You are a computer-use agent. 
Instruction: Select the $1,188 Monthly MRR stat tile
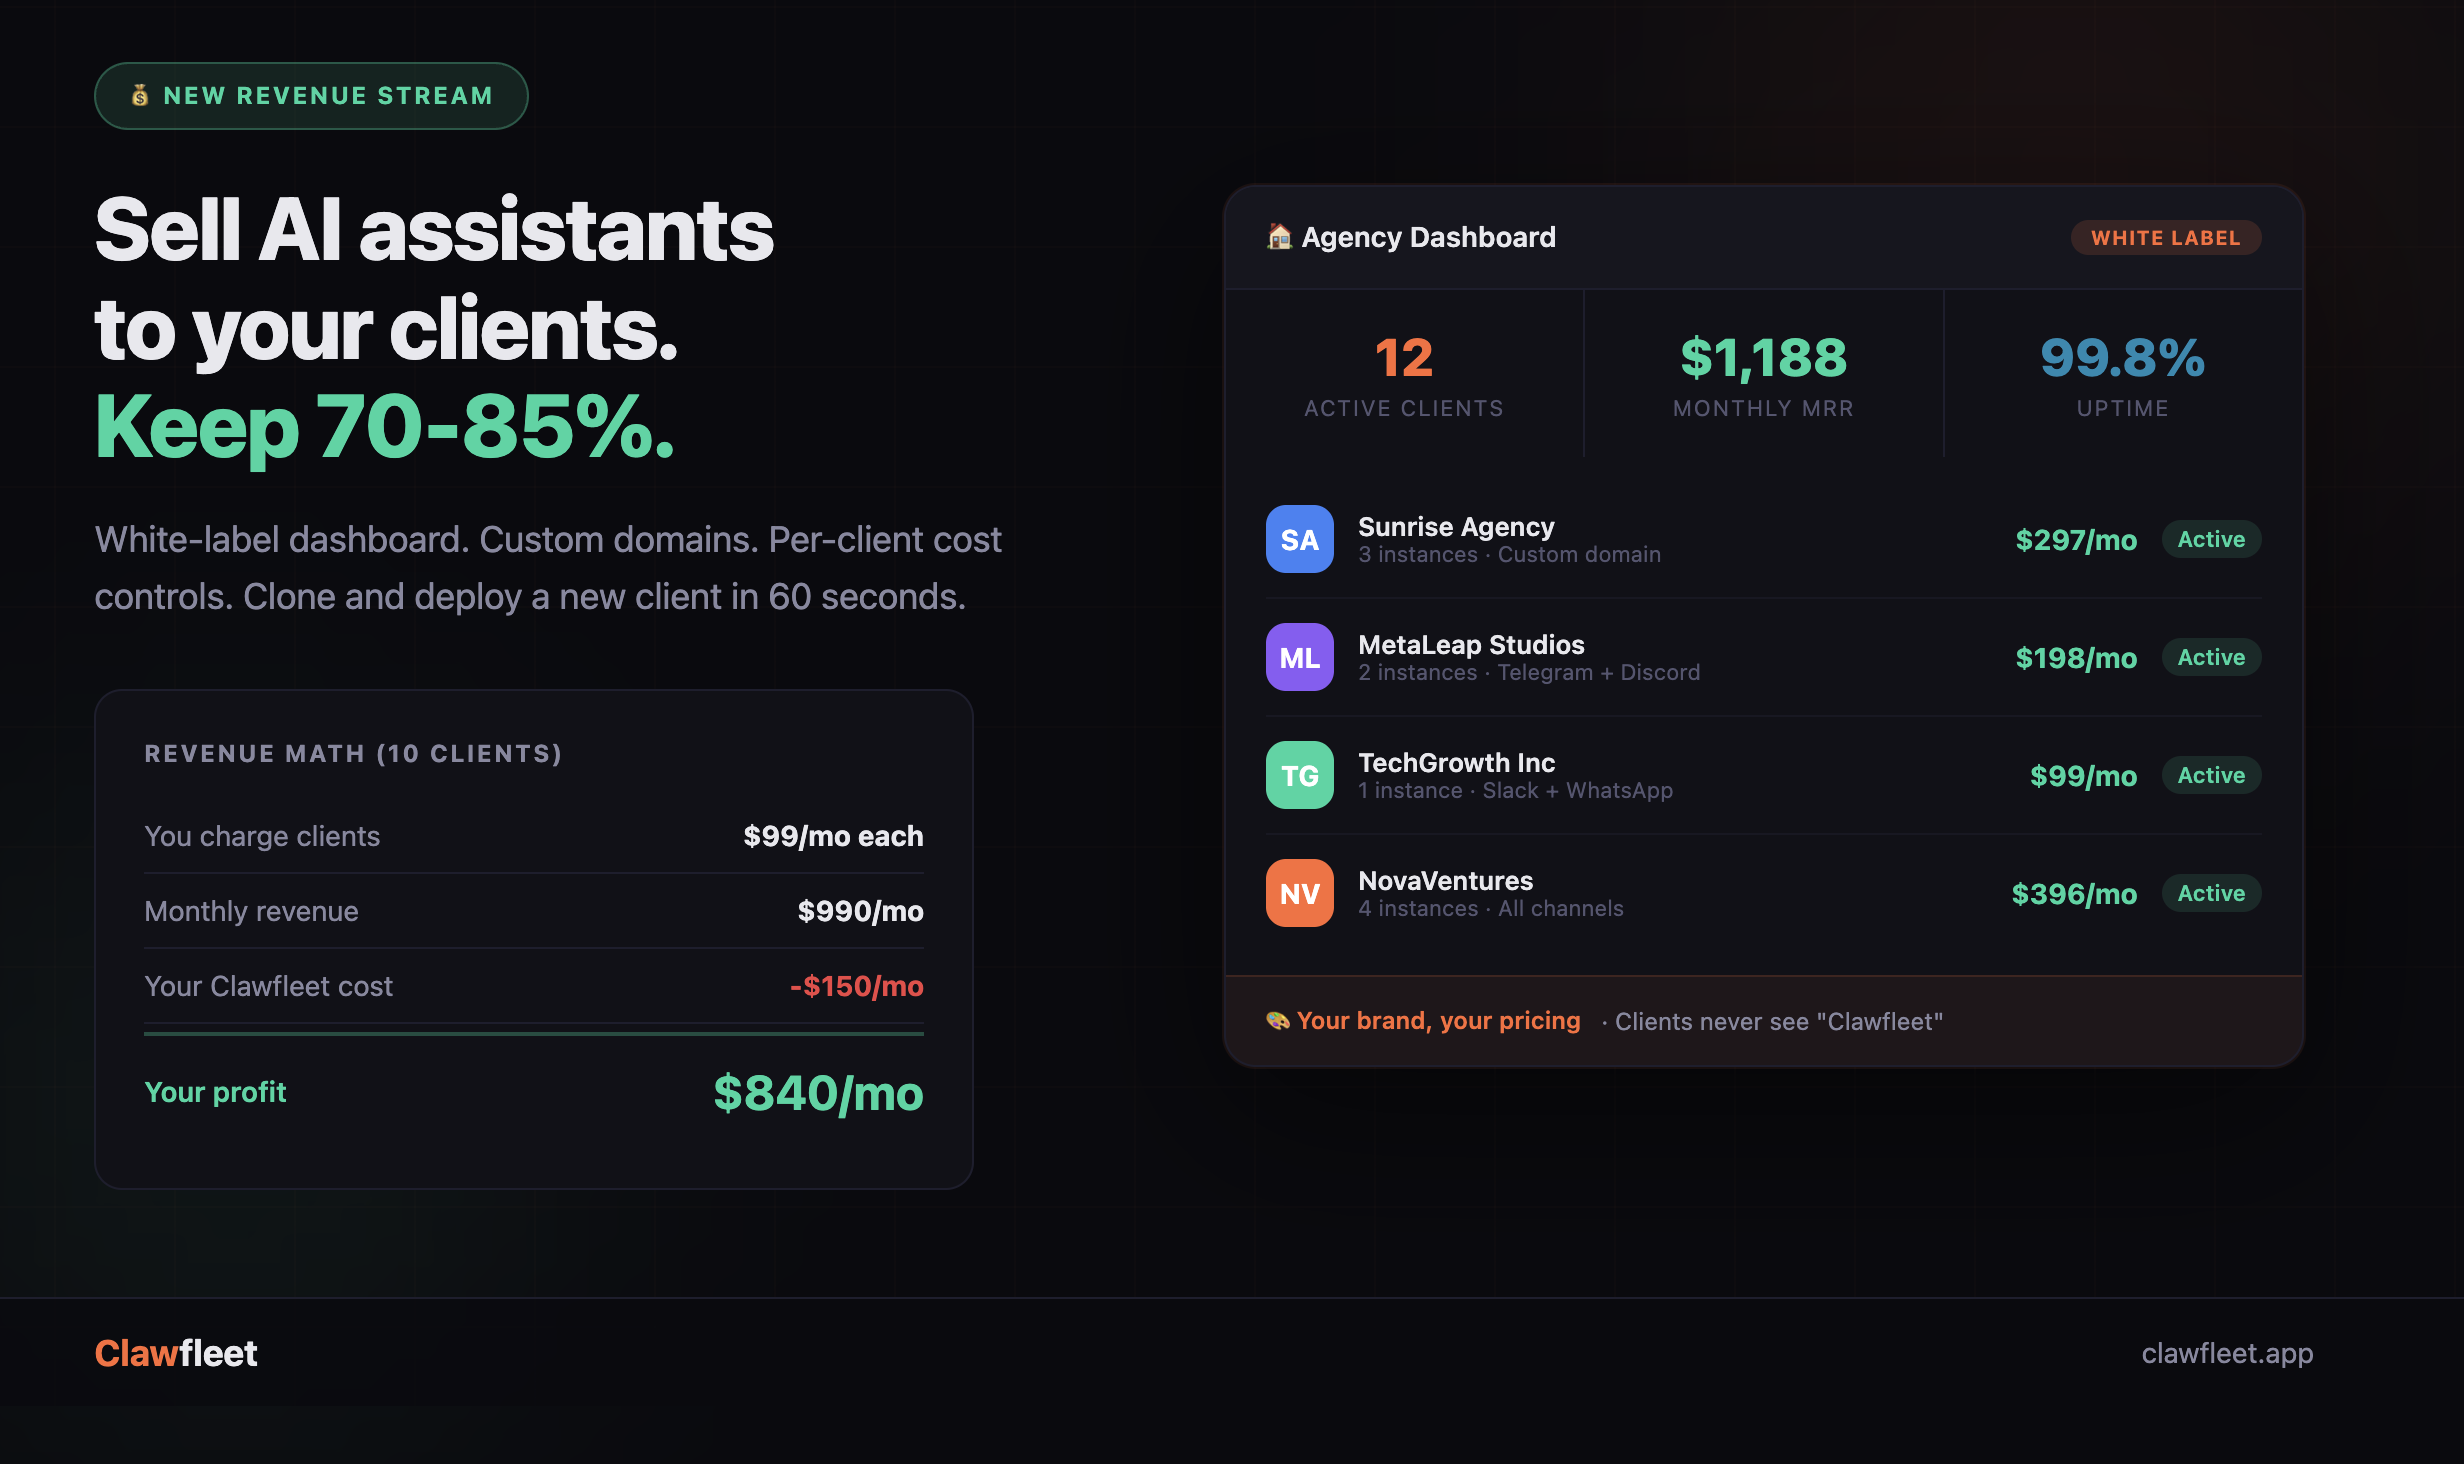[x=1764, y=374]
